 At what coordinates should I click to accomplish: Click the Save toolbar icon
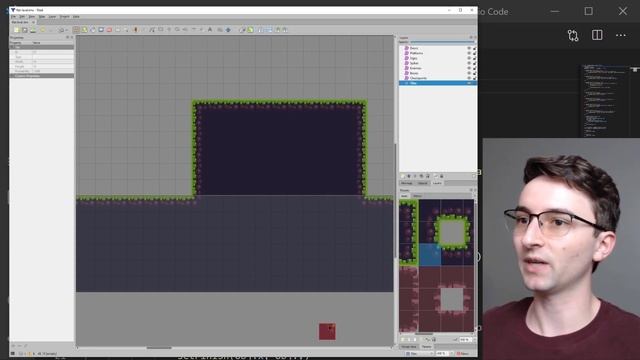(x=33, y=30)
